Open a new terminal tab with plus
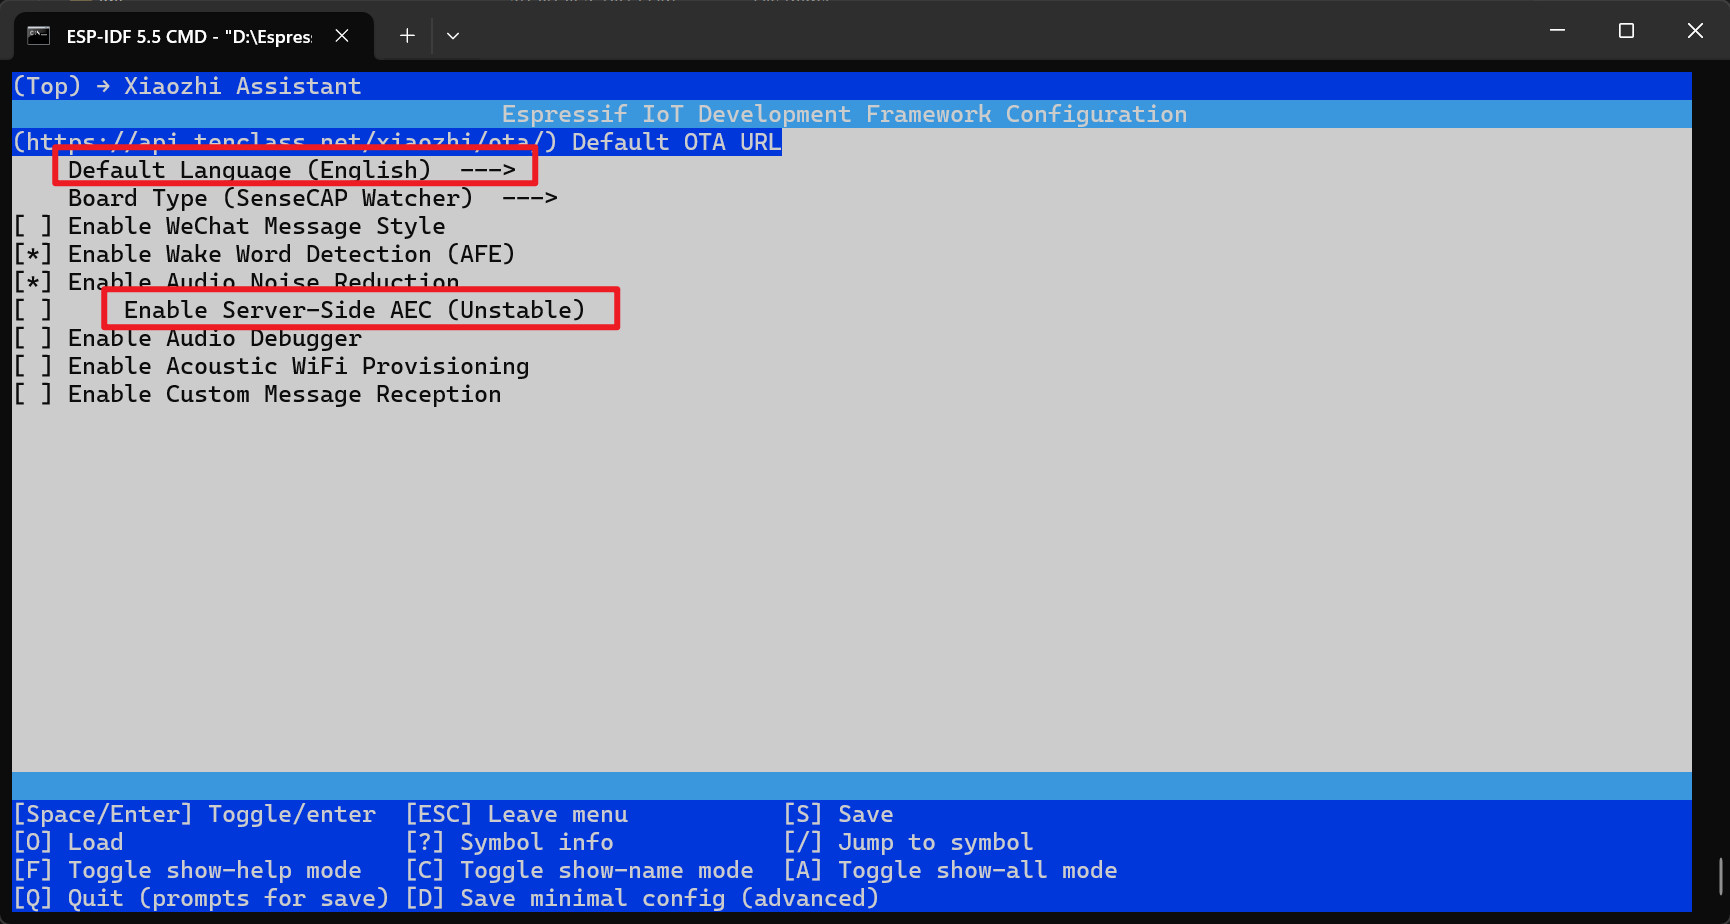 tap(407, 36)
